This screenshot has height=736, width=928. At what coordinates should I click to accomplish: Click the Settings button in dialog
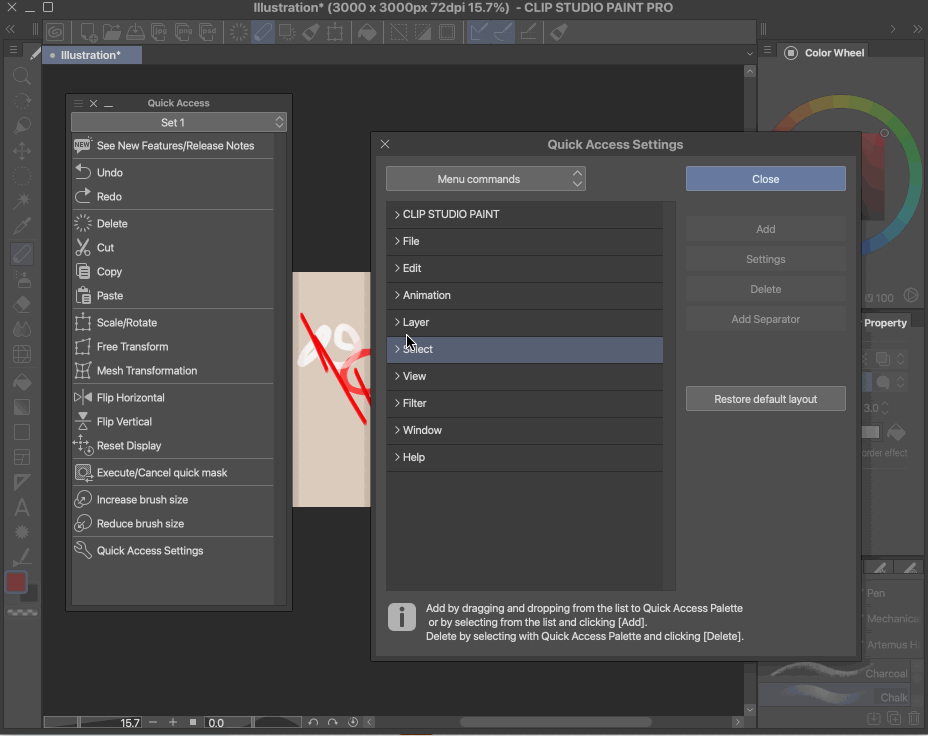(765, 259)
